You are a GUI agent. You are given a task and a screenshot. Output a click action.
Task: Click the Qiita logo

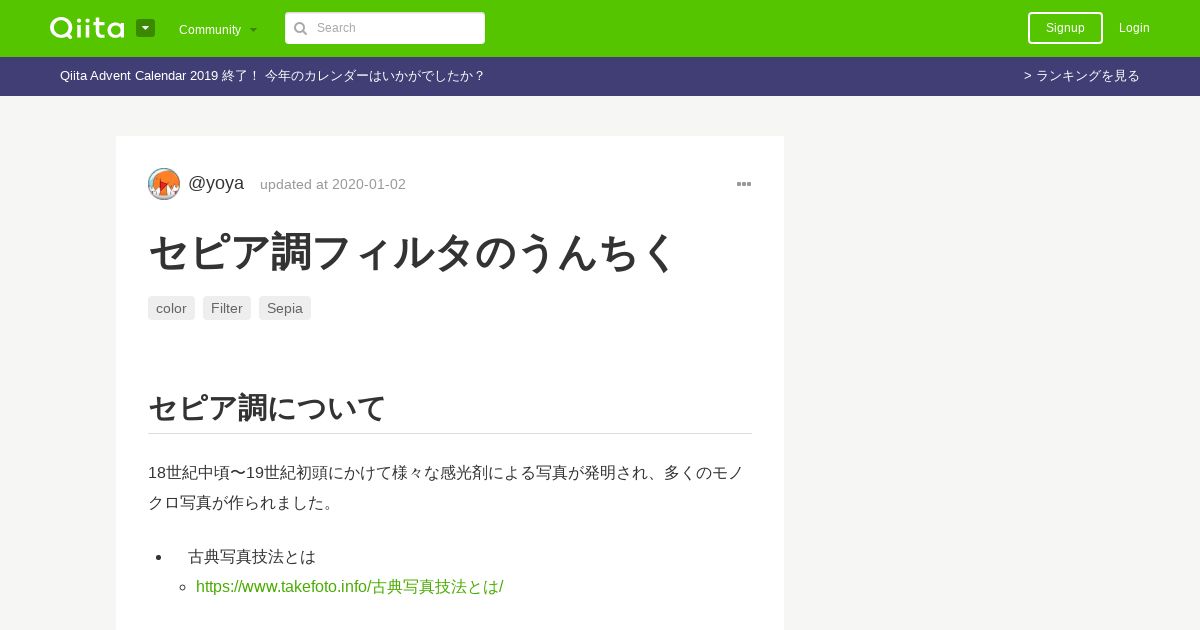tap(87, 28)
